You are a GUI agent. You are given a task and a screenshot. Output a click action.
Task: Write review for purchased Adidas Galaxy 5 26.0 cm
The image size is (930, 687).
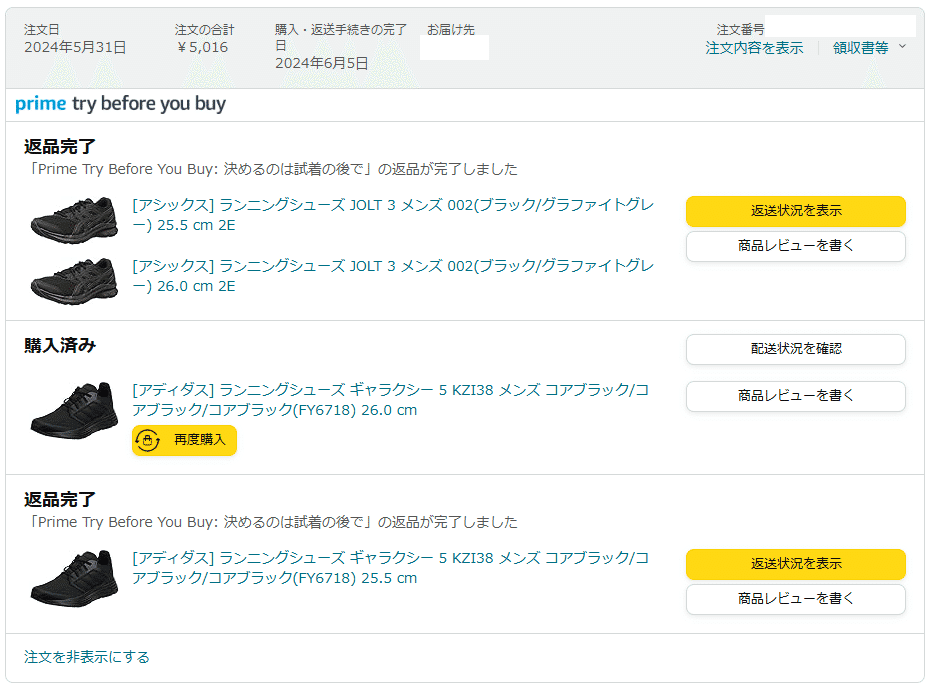point(795,396)
